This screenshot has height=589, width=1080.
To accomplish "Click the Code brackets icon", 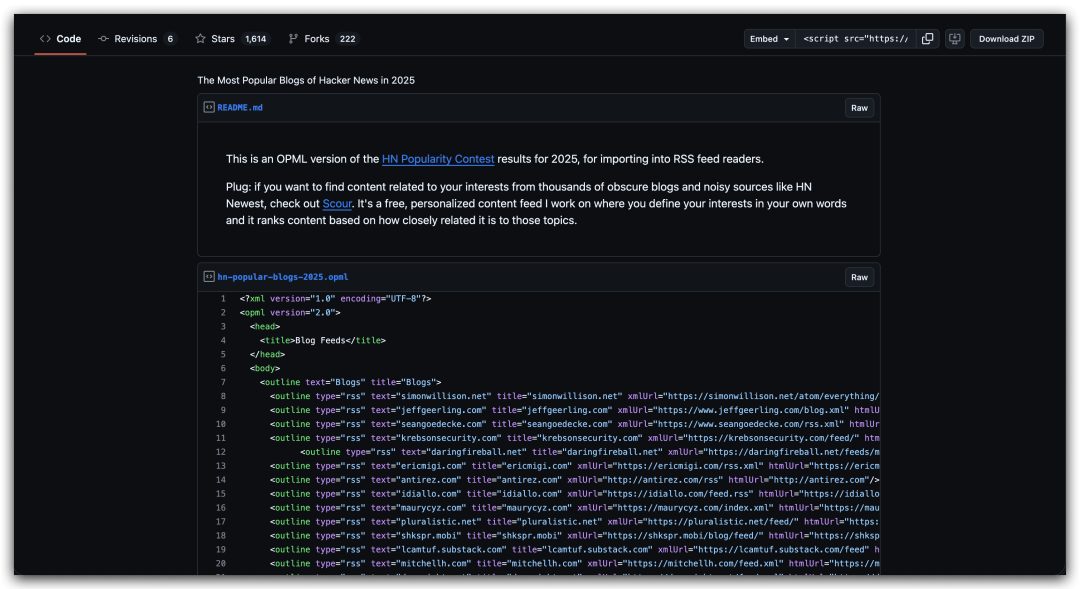I will (x=45, y=39).
